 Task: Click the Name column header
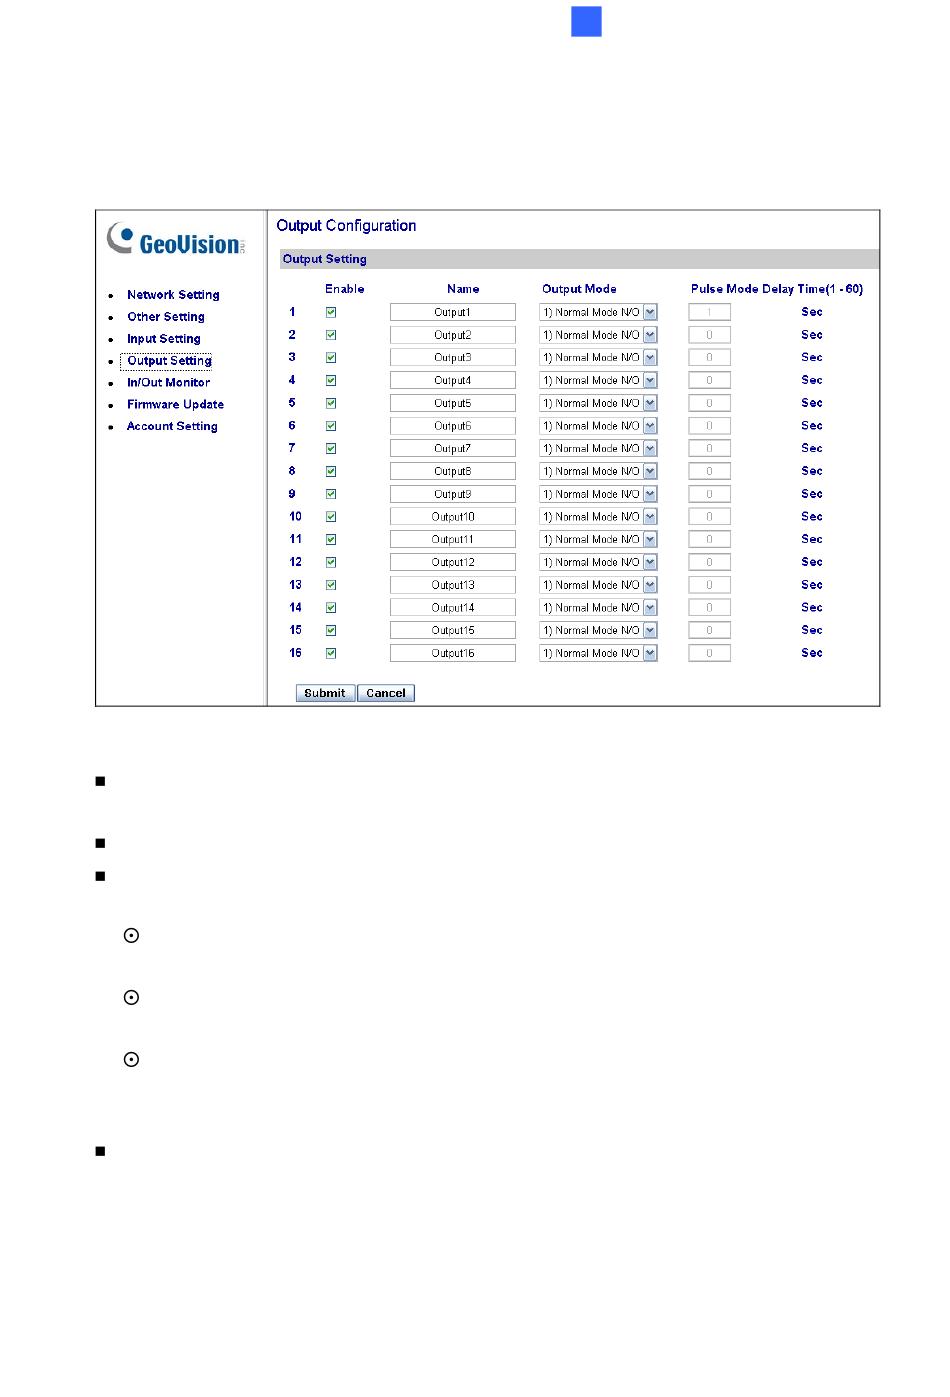[x=463, y=289]
